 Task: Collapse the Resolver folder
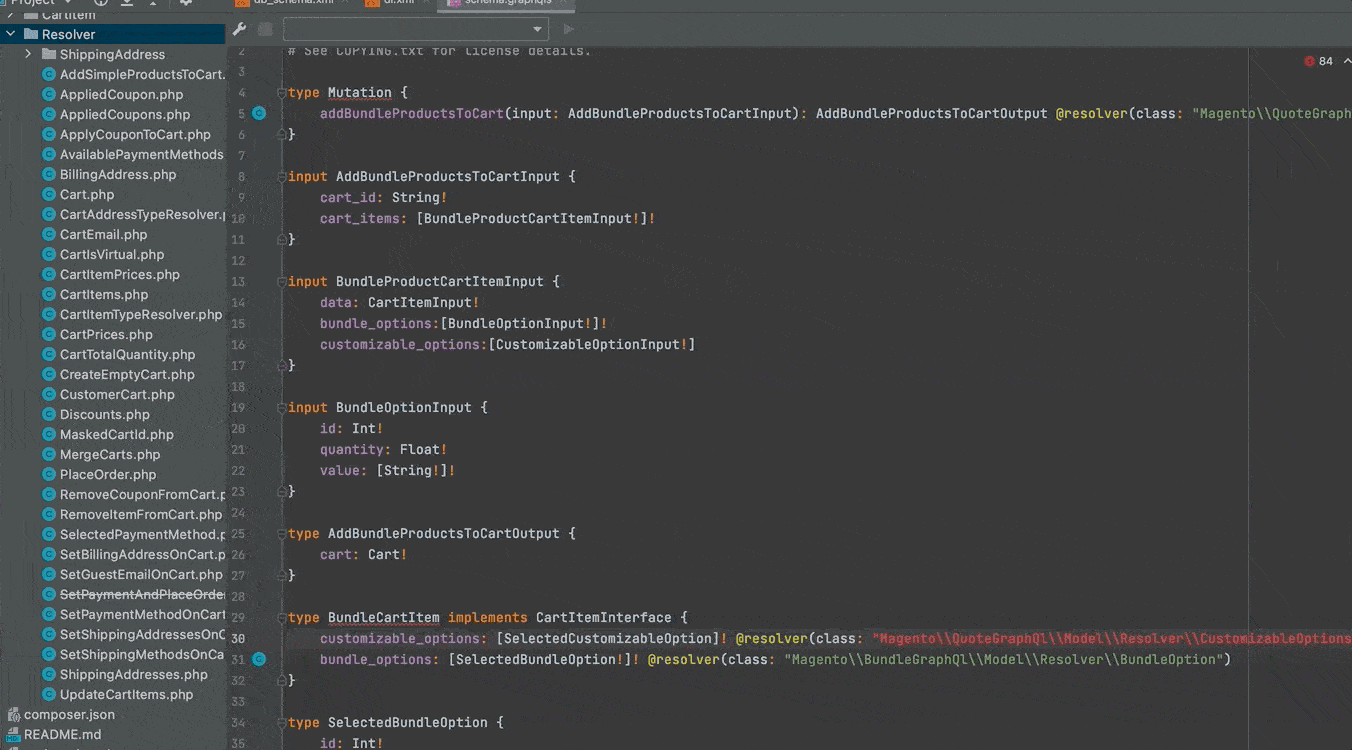(x=11, y=34)
